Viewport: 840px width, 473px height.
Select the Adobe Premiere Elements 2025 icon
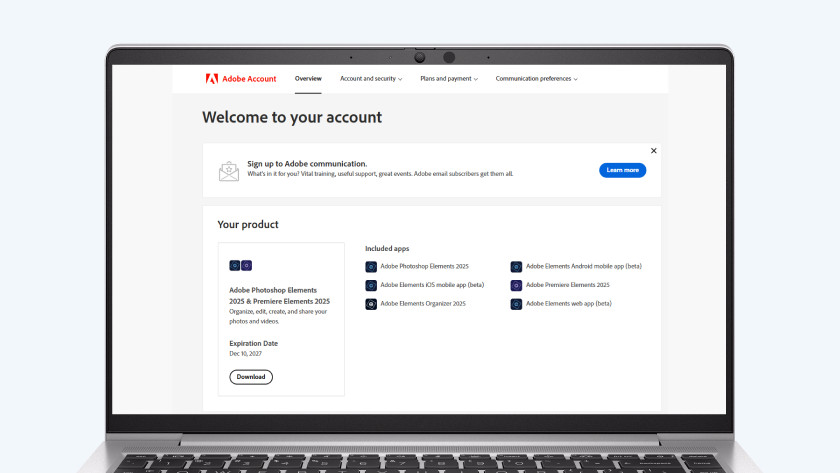pos(516,285)
